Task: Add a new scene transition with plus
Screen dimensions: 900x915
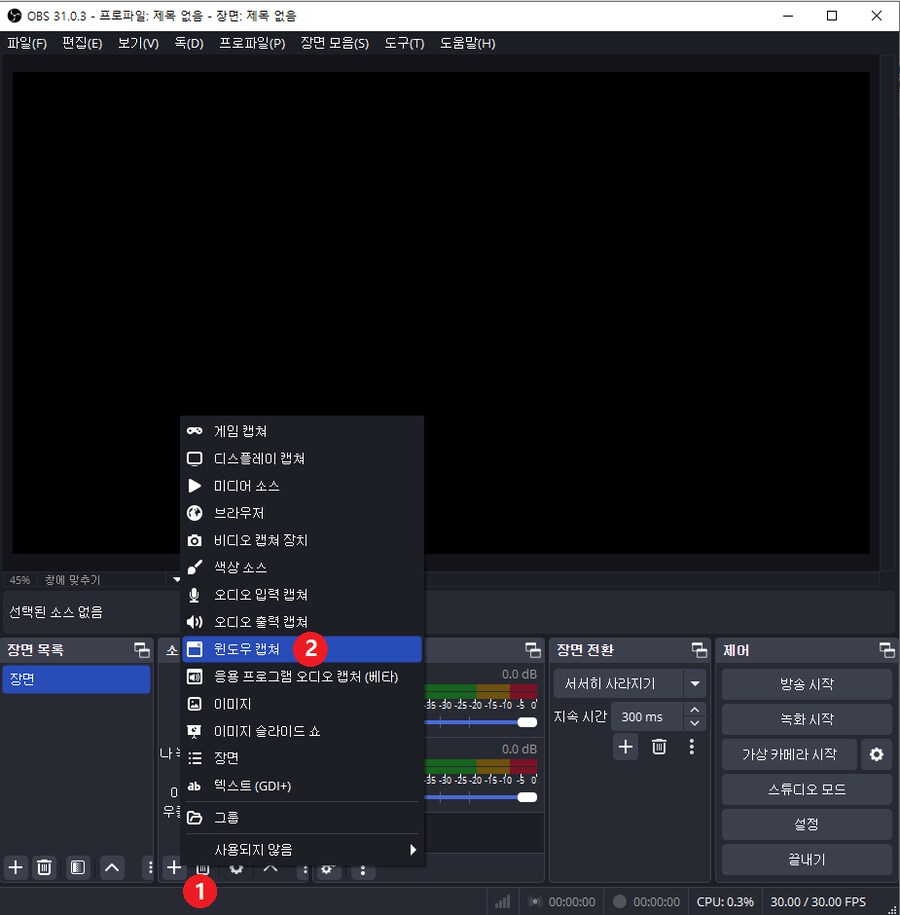Action: pos(625,746)
